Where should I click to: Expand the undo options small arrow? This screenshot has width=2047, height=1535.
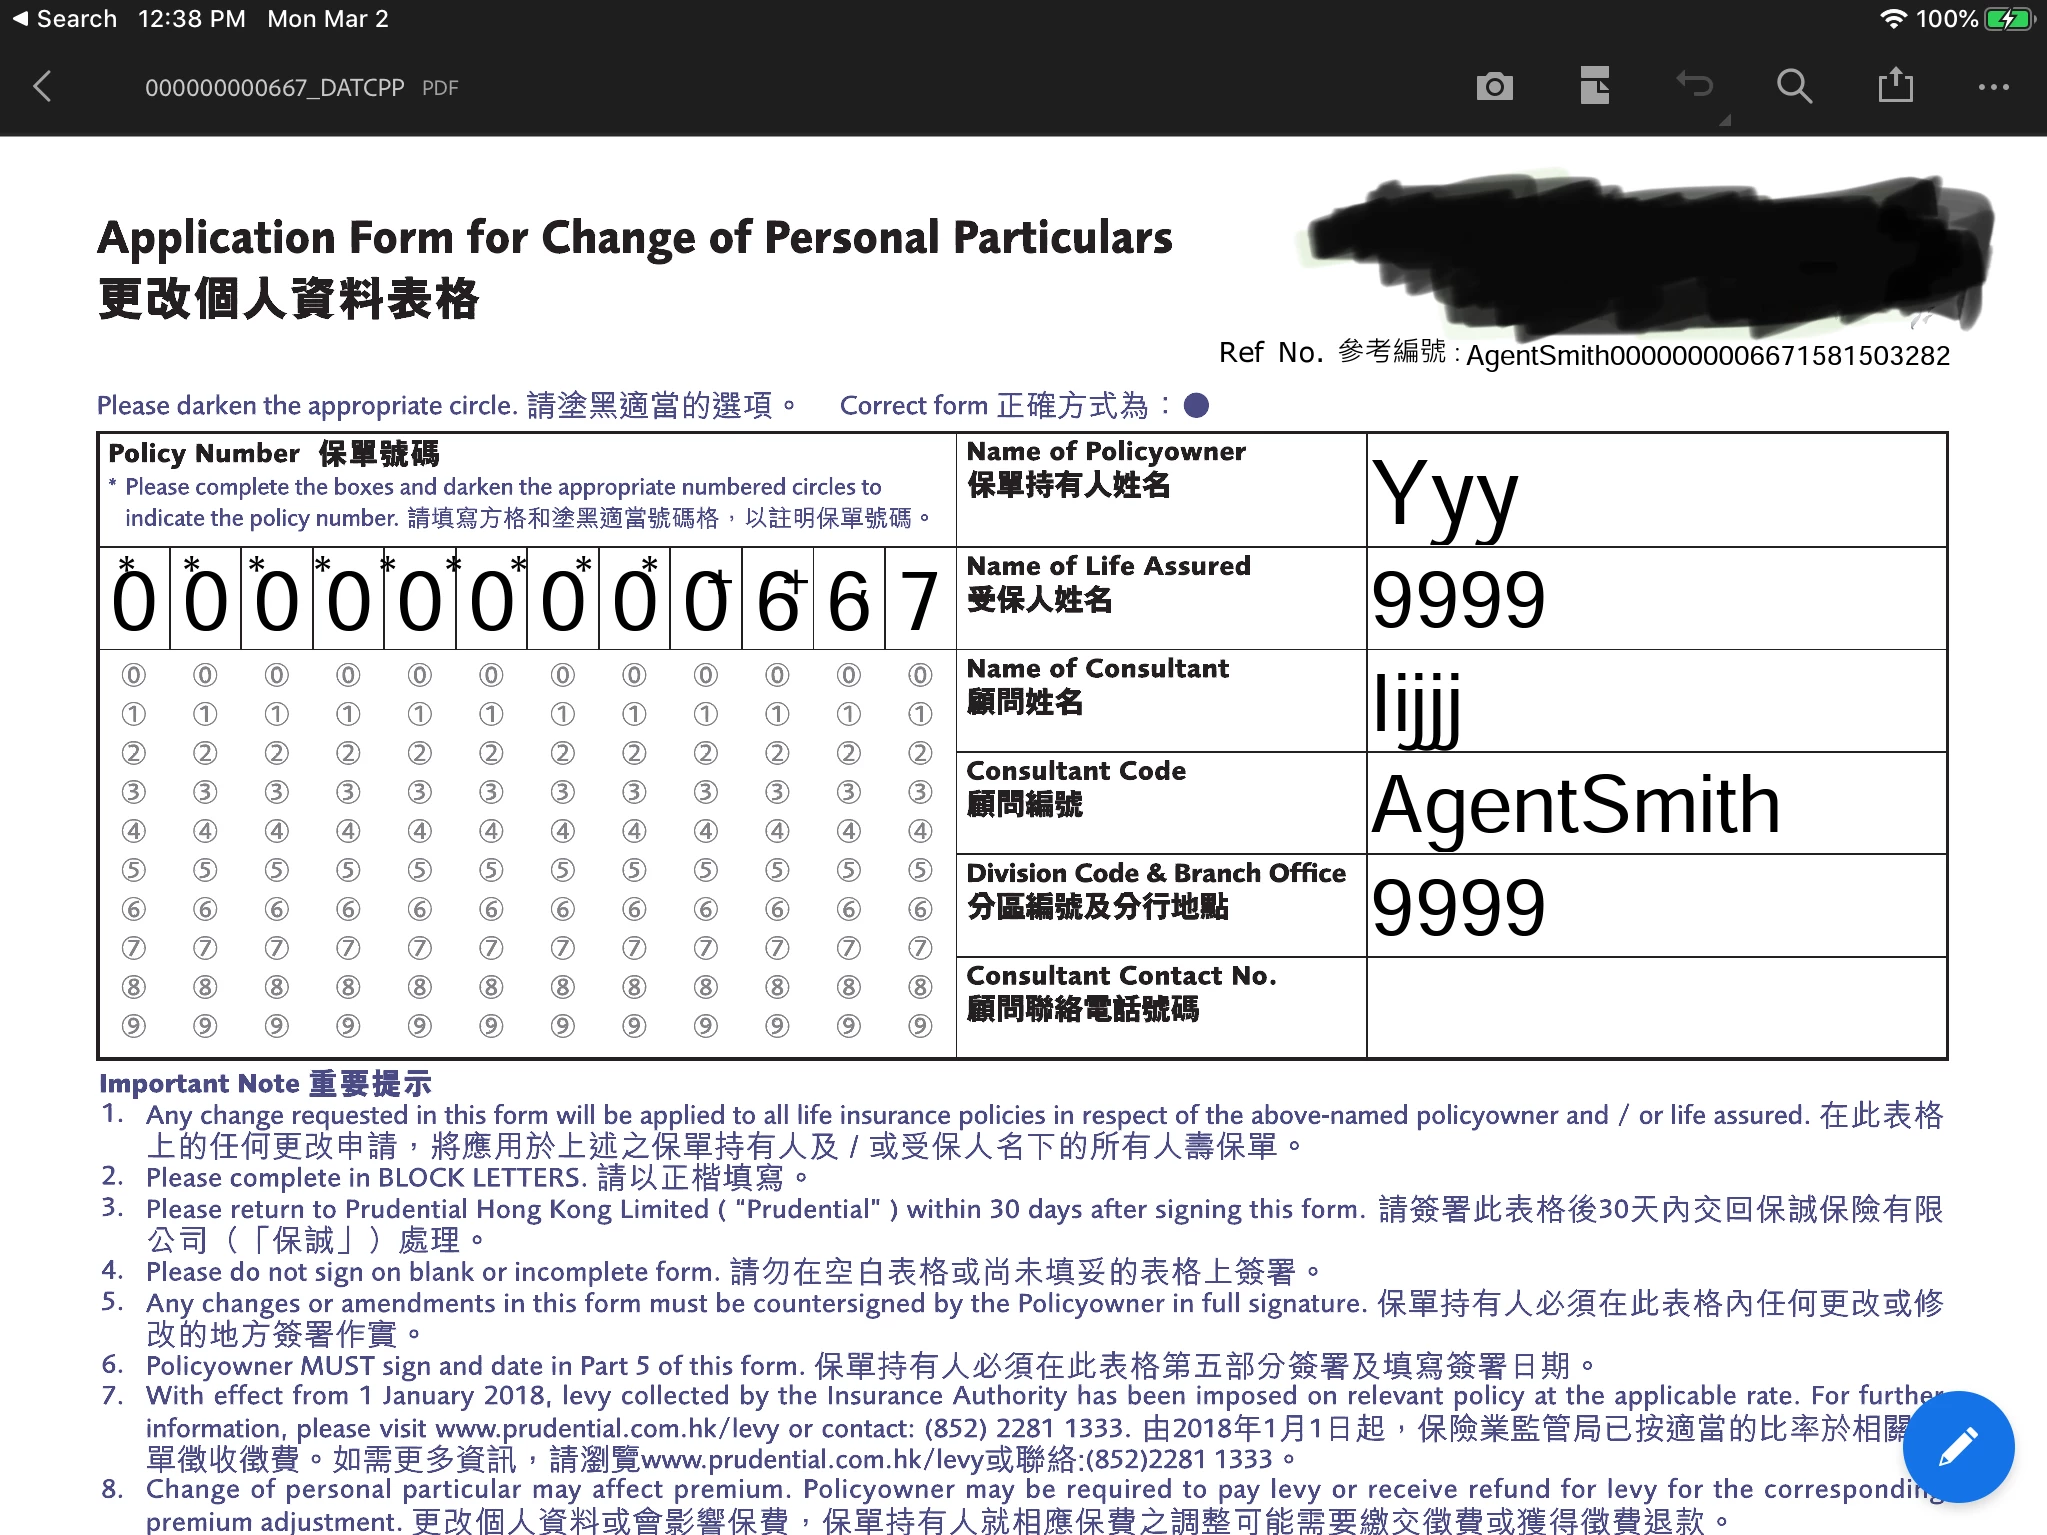(1724, 120)
